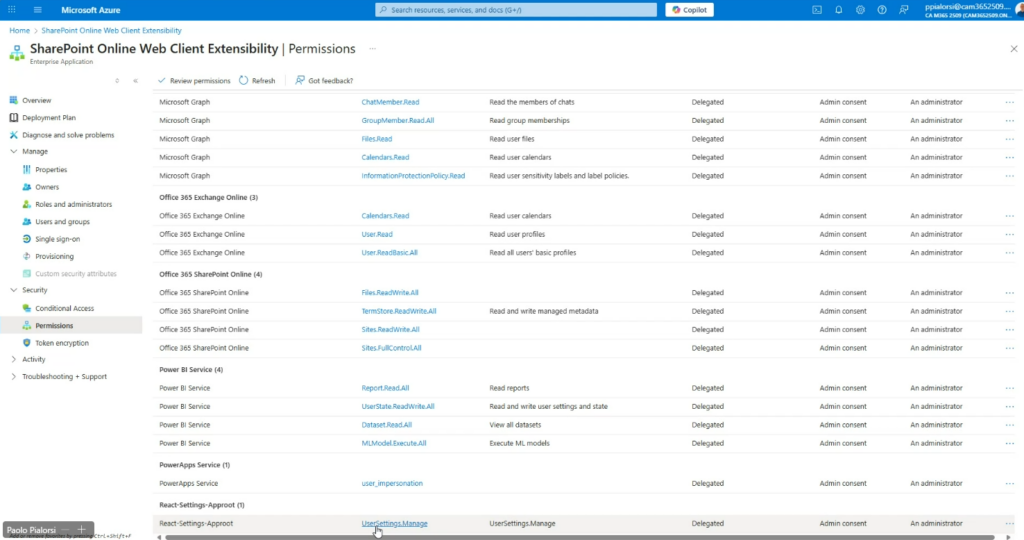Click the up/down sort icon in sidebar header

pyautogui.click(x=117, y=81)
